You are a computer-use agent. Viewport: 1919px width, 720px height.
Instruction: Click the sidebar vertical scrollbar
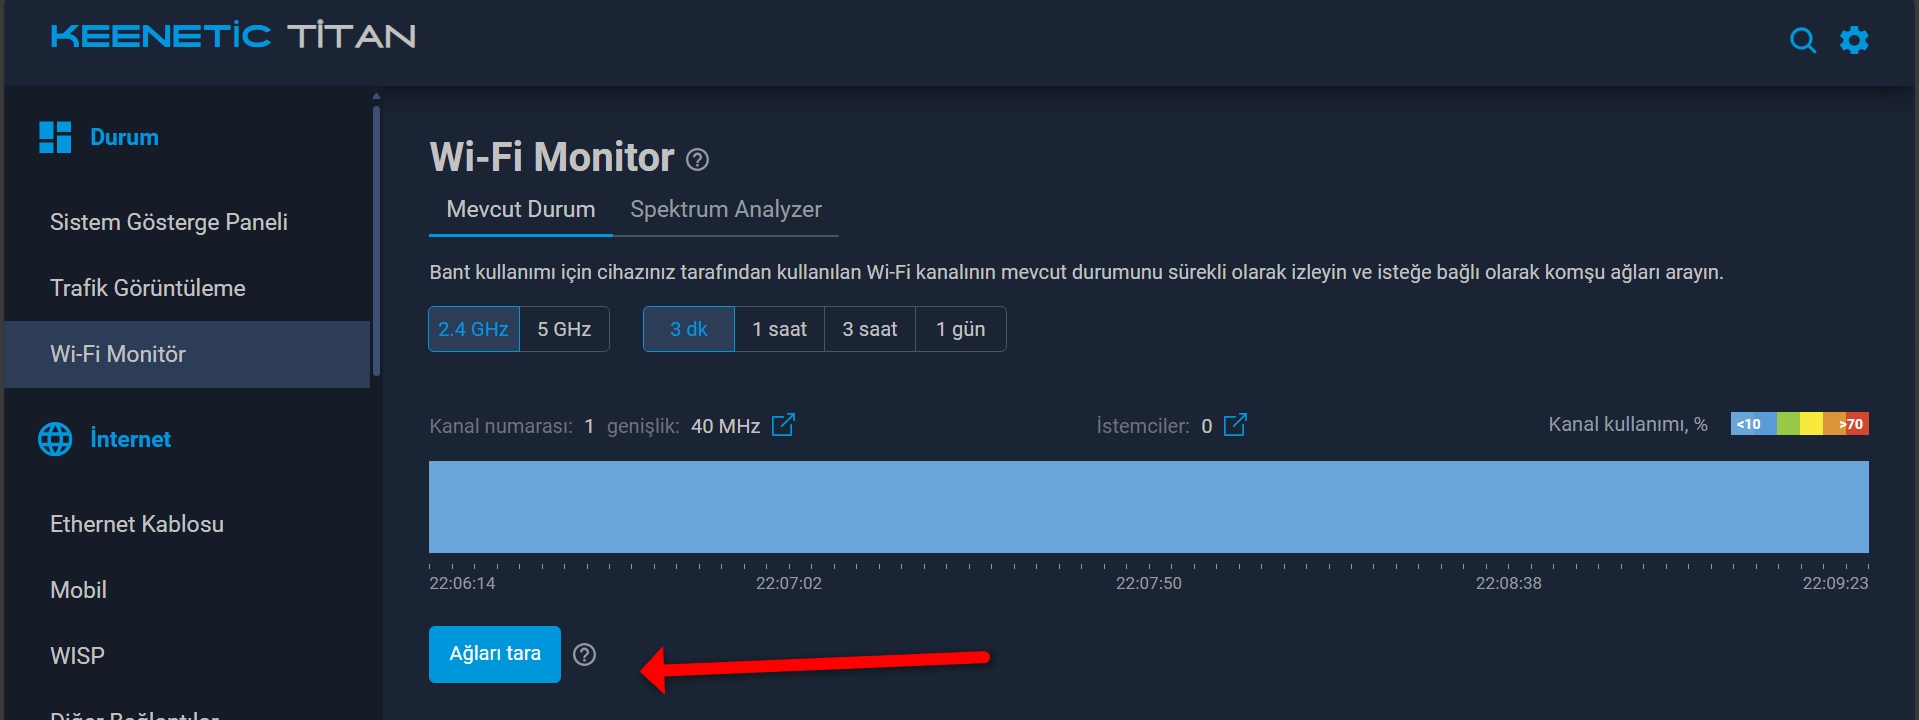[376, 240]
